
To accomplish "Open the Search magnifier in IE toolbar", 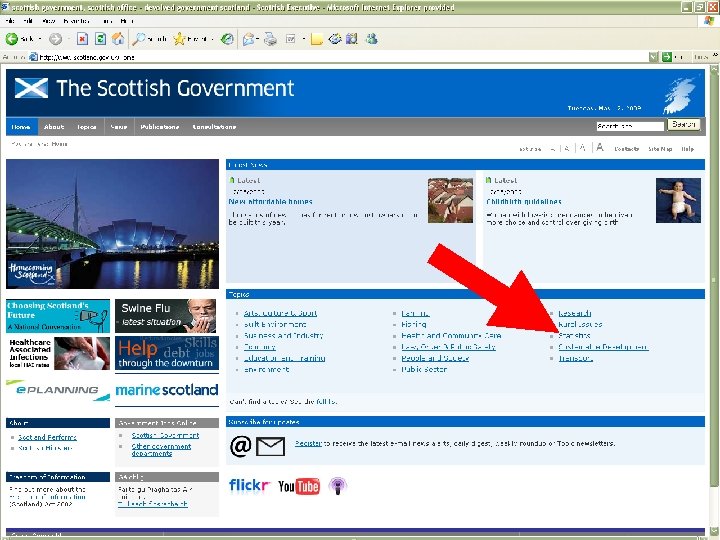I will (x=138, y=39).
